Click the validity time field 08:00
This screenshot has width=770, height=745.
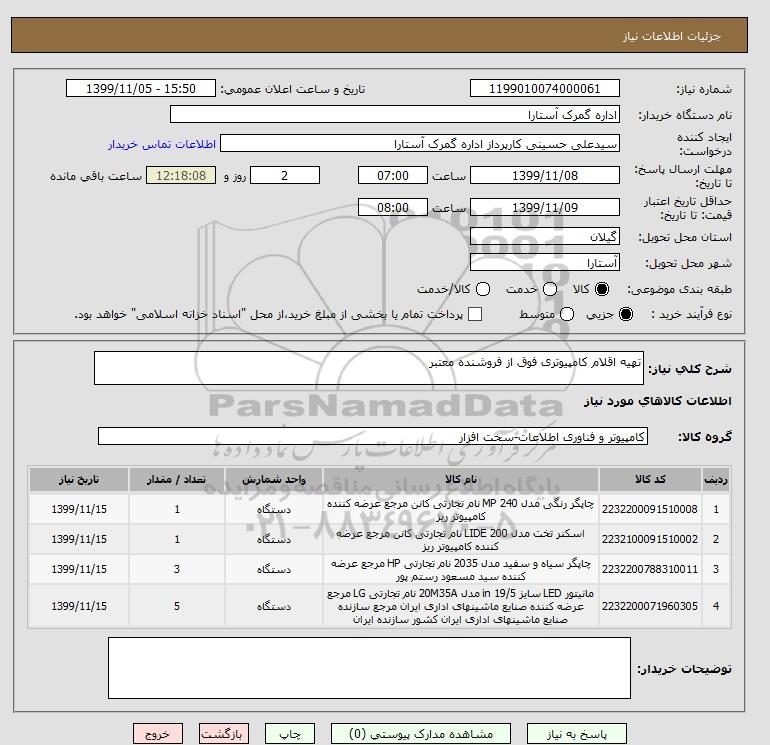393,207
